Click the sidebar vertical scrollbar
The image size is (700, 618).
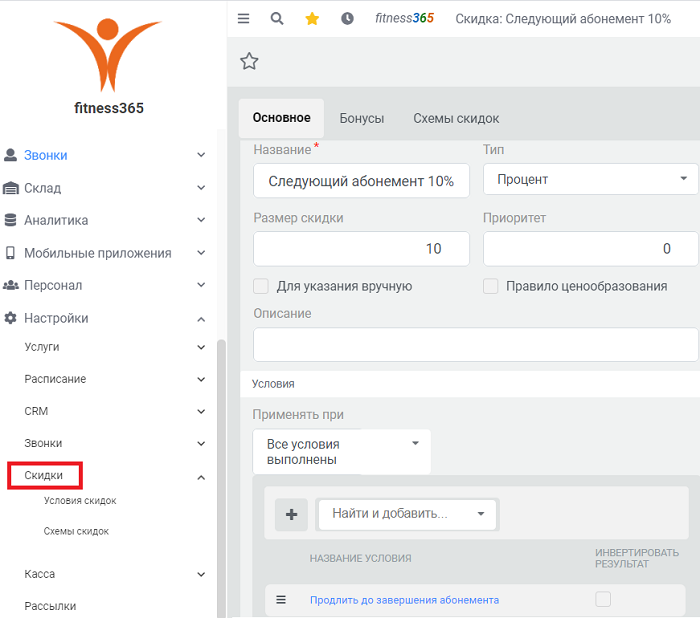click(221, 479)
